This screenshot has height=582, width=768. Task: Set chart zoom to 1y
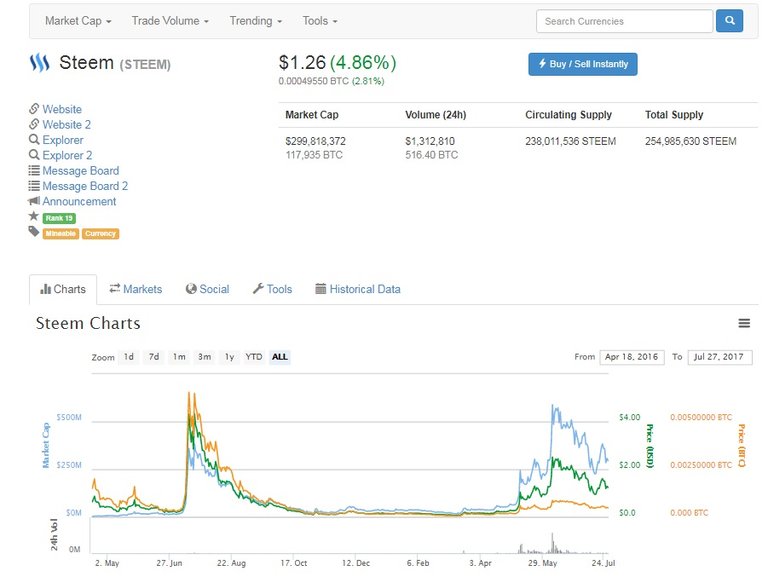coord(229,357)
